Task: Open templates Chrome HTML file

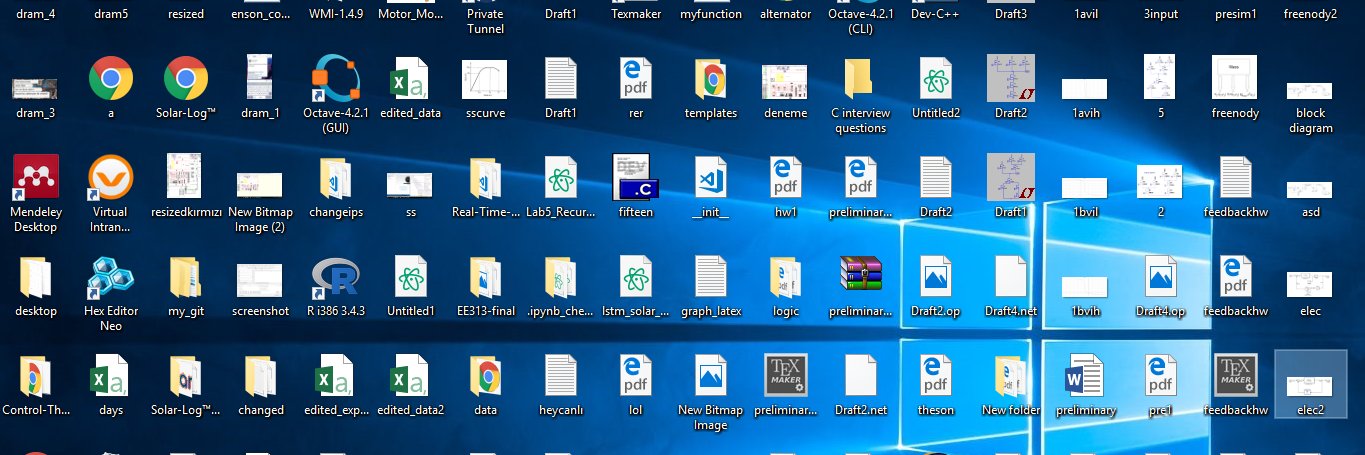Action: tap(711, 80)
